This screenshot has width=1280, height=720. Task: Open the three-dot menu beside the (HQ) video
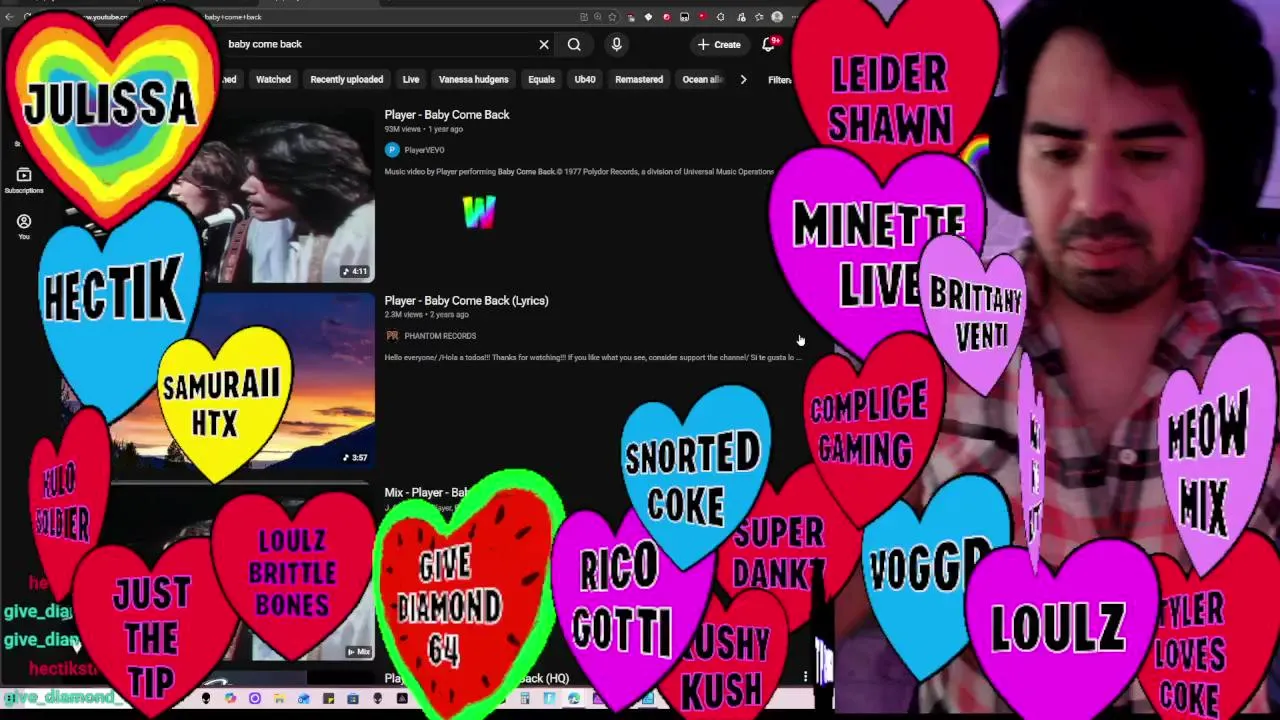[x=805, y=678]
